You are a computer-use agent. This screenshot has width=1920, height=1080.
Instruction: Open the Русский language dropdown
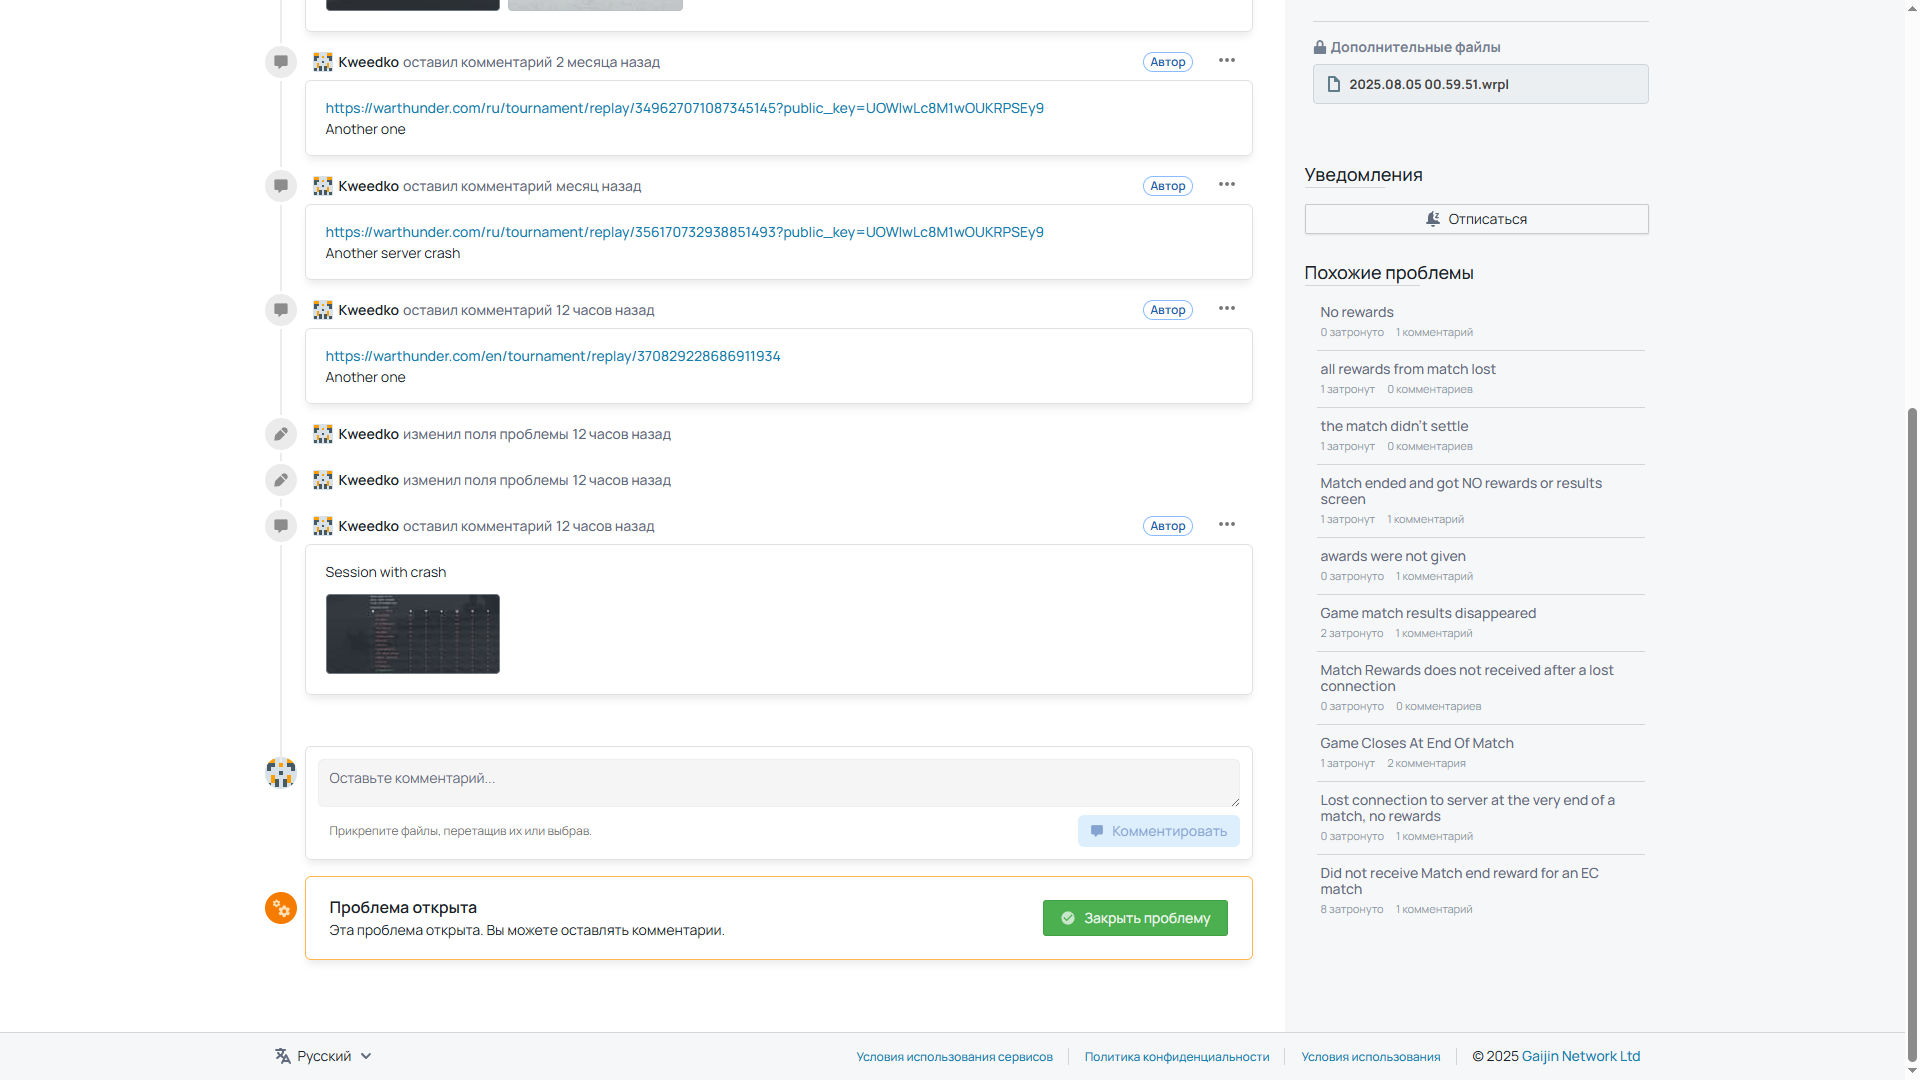tap(323, 1056)
